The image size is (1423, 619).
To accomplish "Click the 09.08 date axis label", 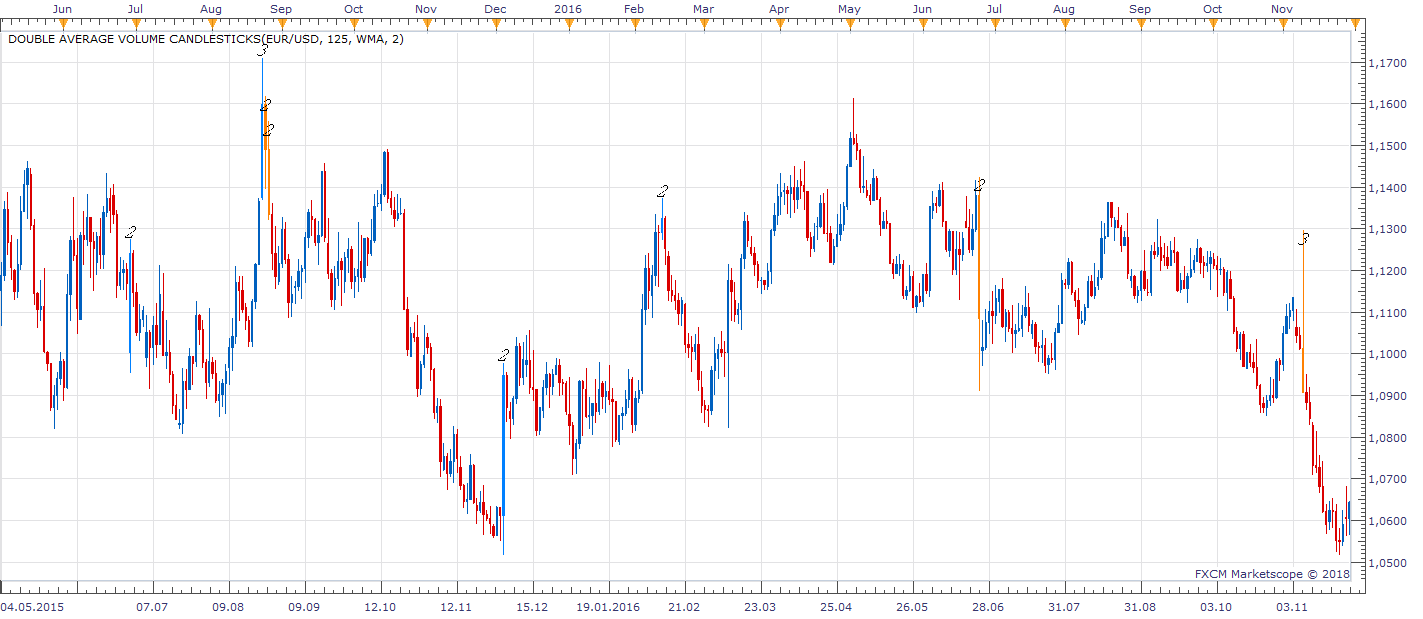I will [x=228, y=607].
